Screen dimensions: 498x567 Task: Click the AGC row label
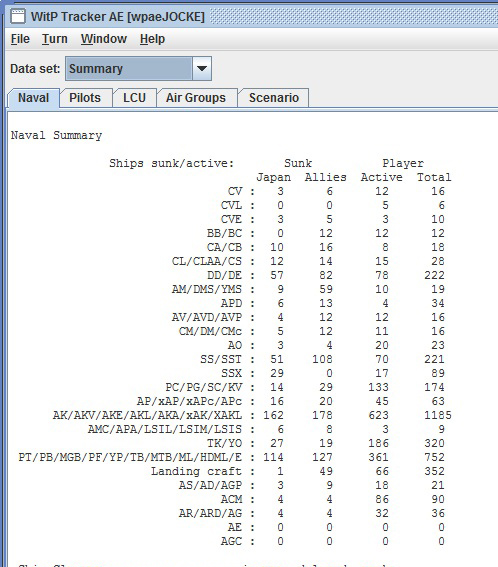click(231, 541)
